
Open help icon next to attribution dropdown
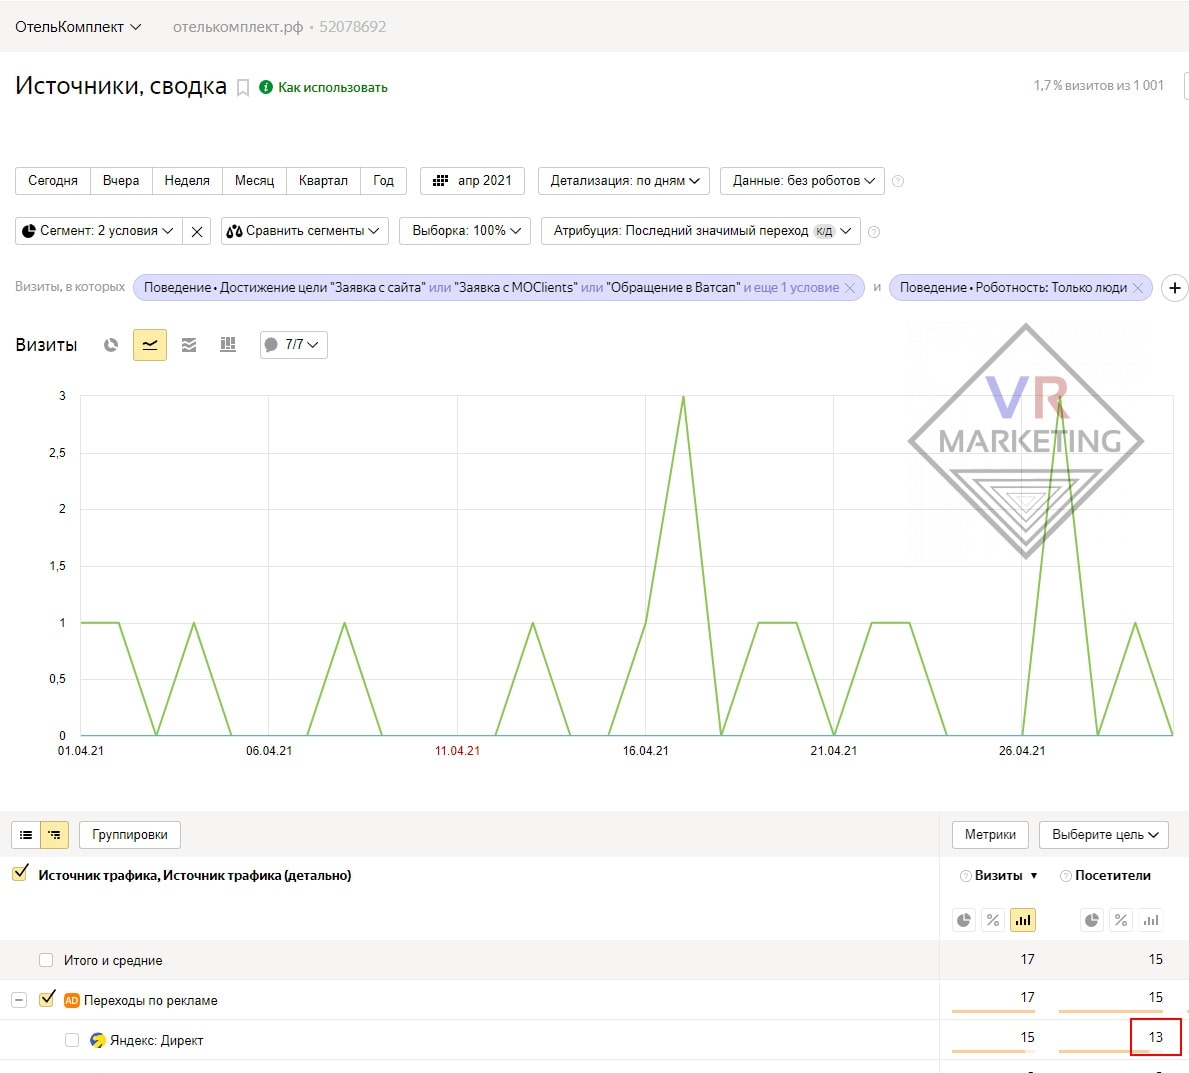[874, 232]
